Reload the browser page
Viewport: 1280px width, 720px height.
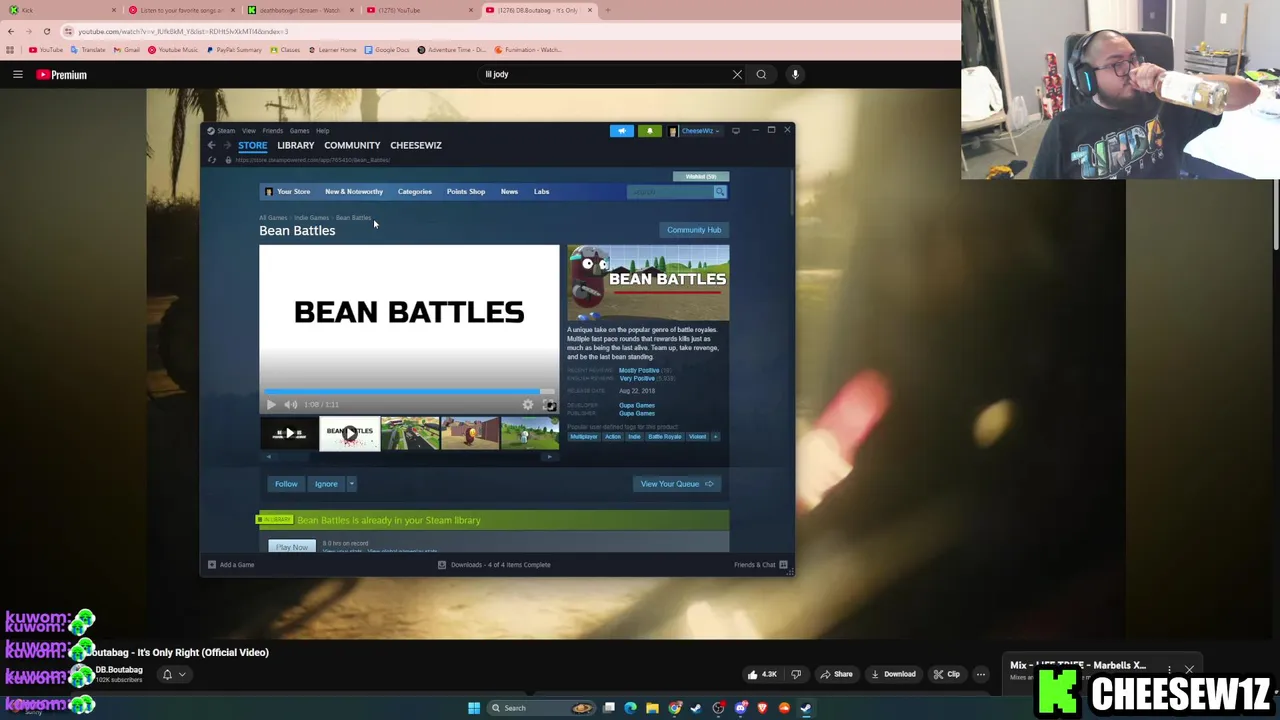46,32
